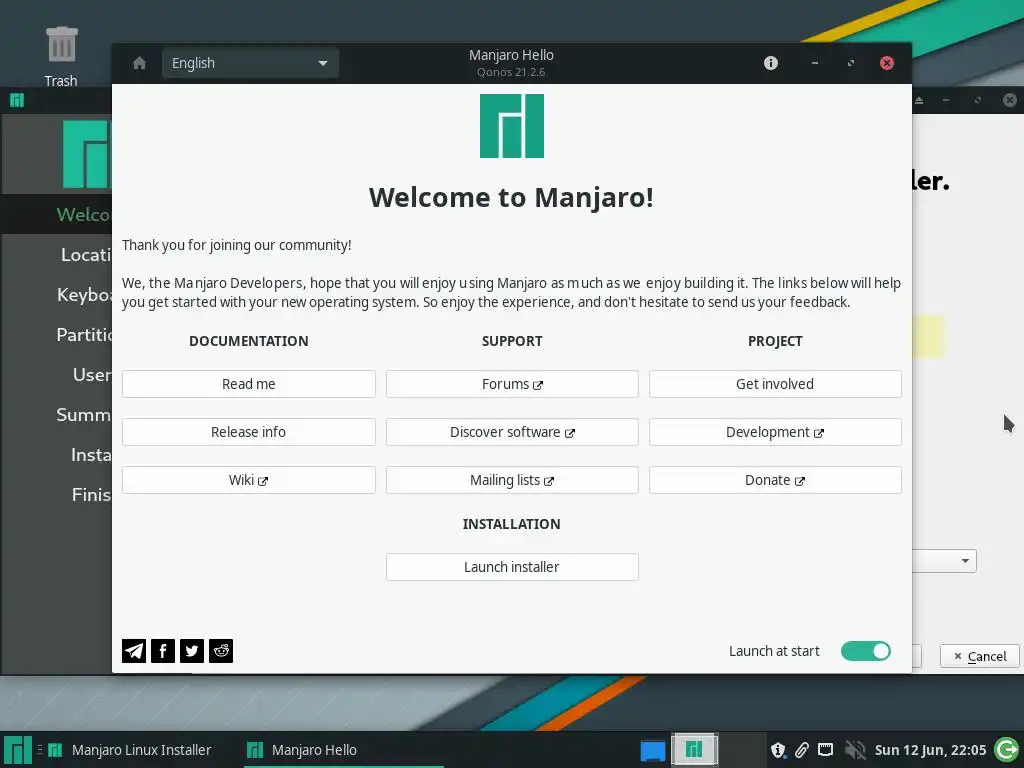Click the Get involved button
This screenshot has width=1024, height=768.
tap(775, 384)
